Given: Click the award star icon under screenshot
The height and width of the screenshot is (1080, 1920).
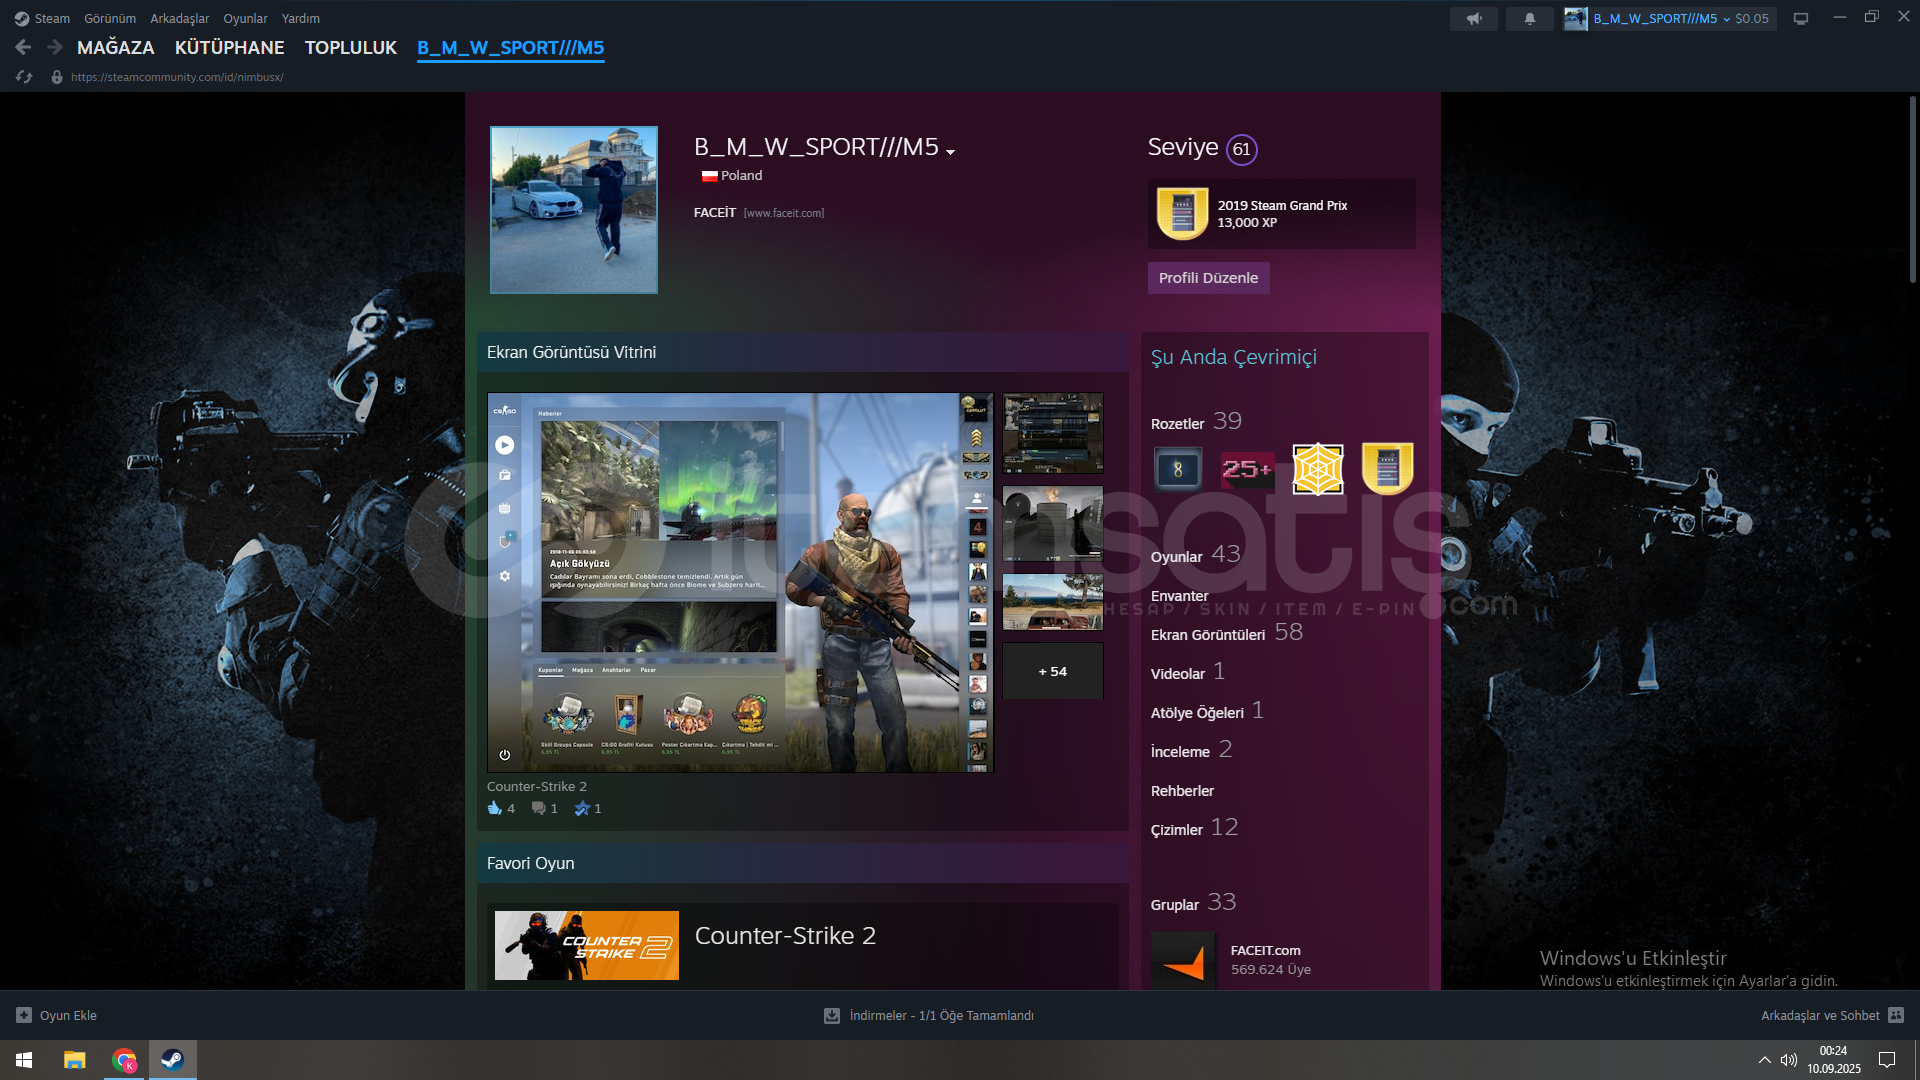Looking at the screenshot, I should tap(582, 808).
